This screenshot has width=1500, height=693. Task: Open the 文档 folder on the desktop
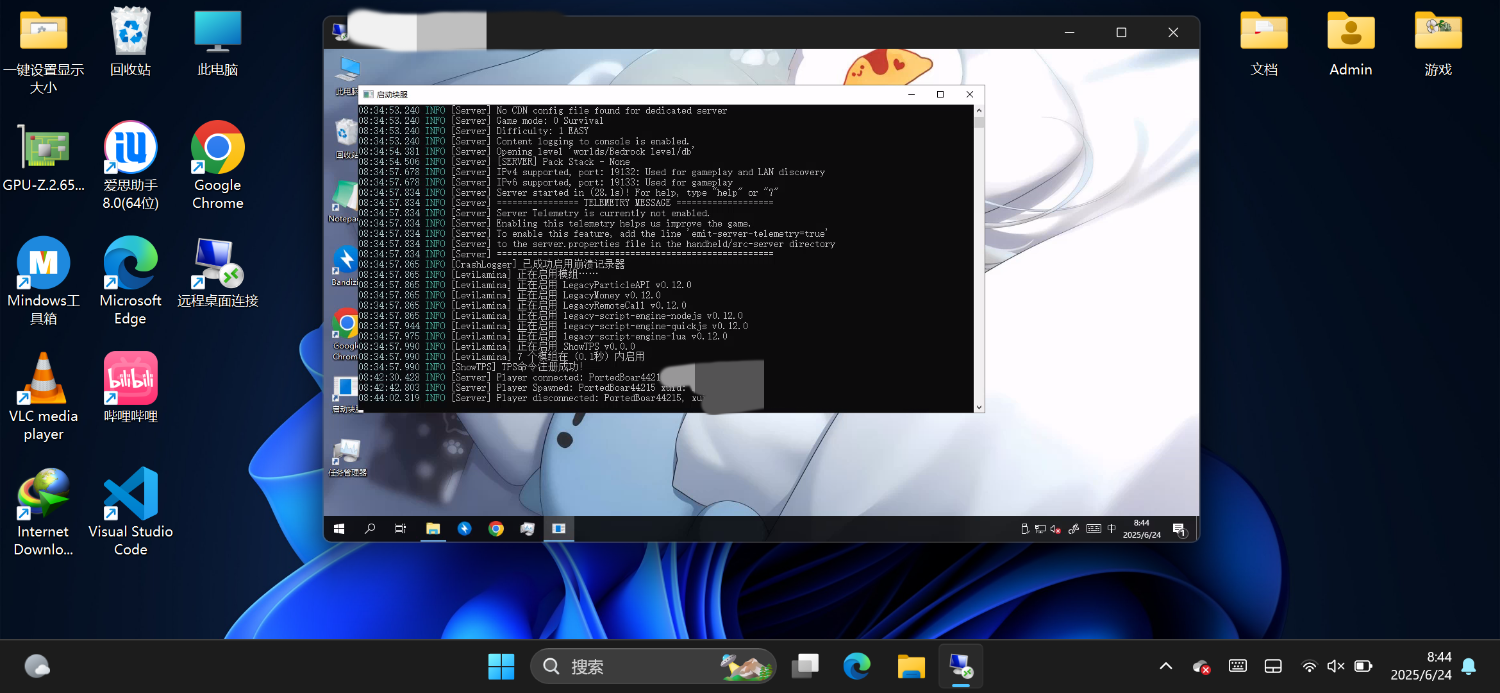[x=1264, y=42]
